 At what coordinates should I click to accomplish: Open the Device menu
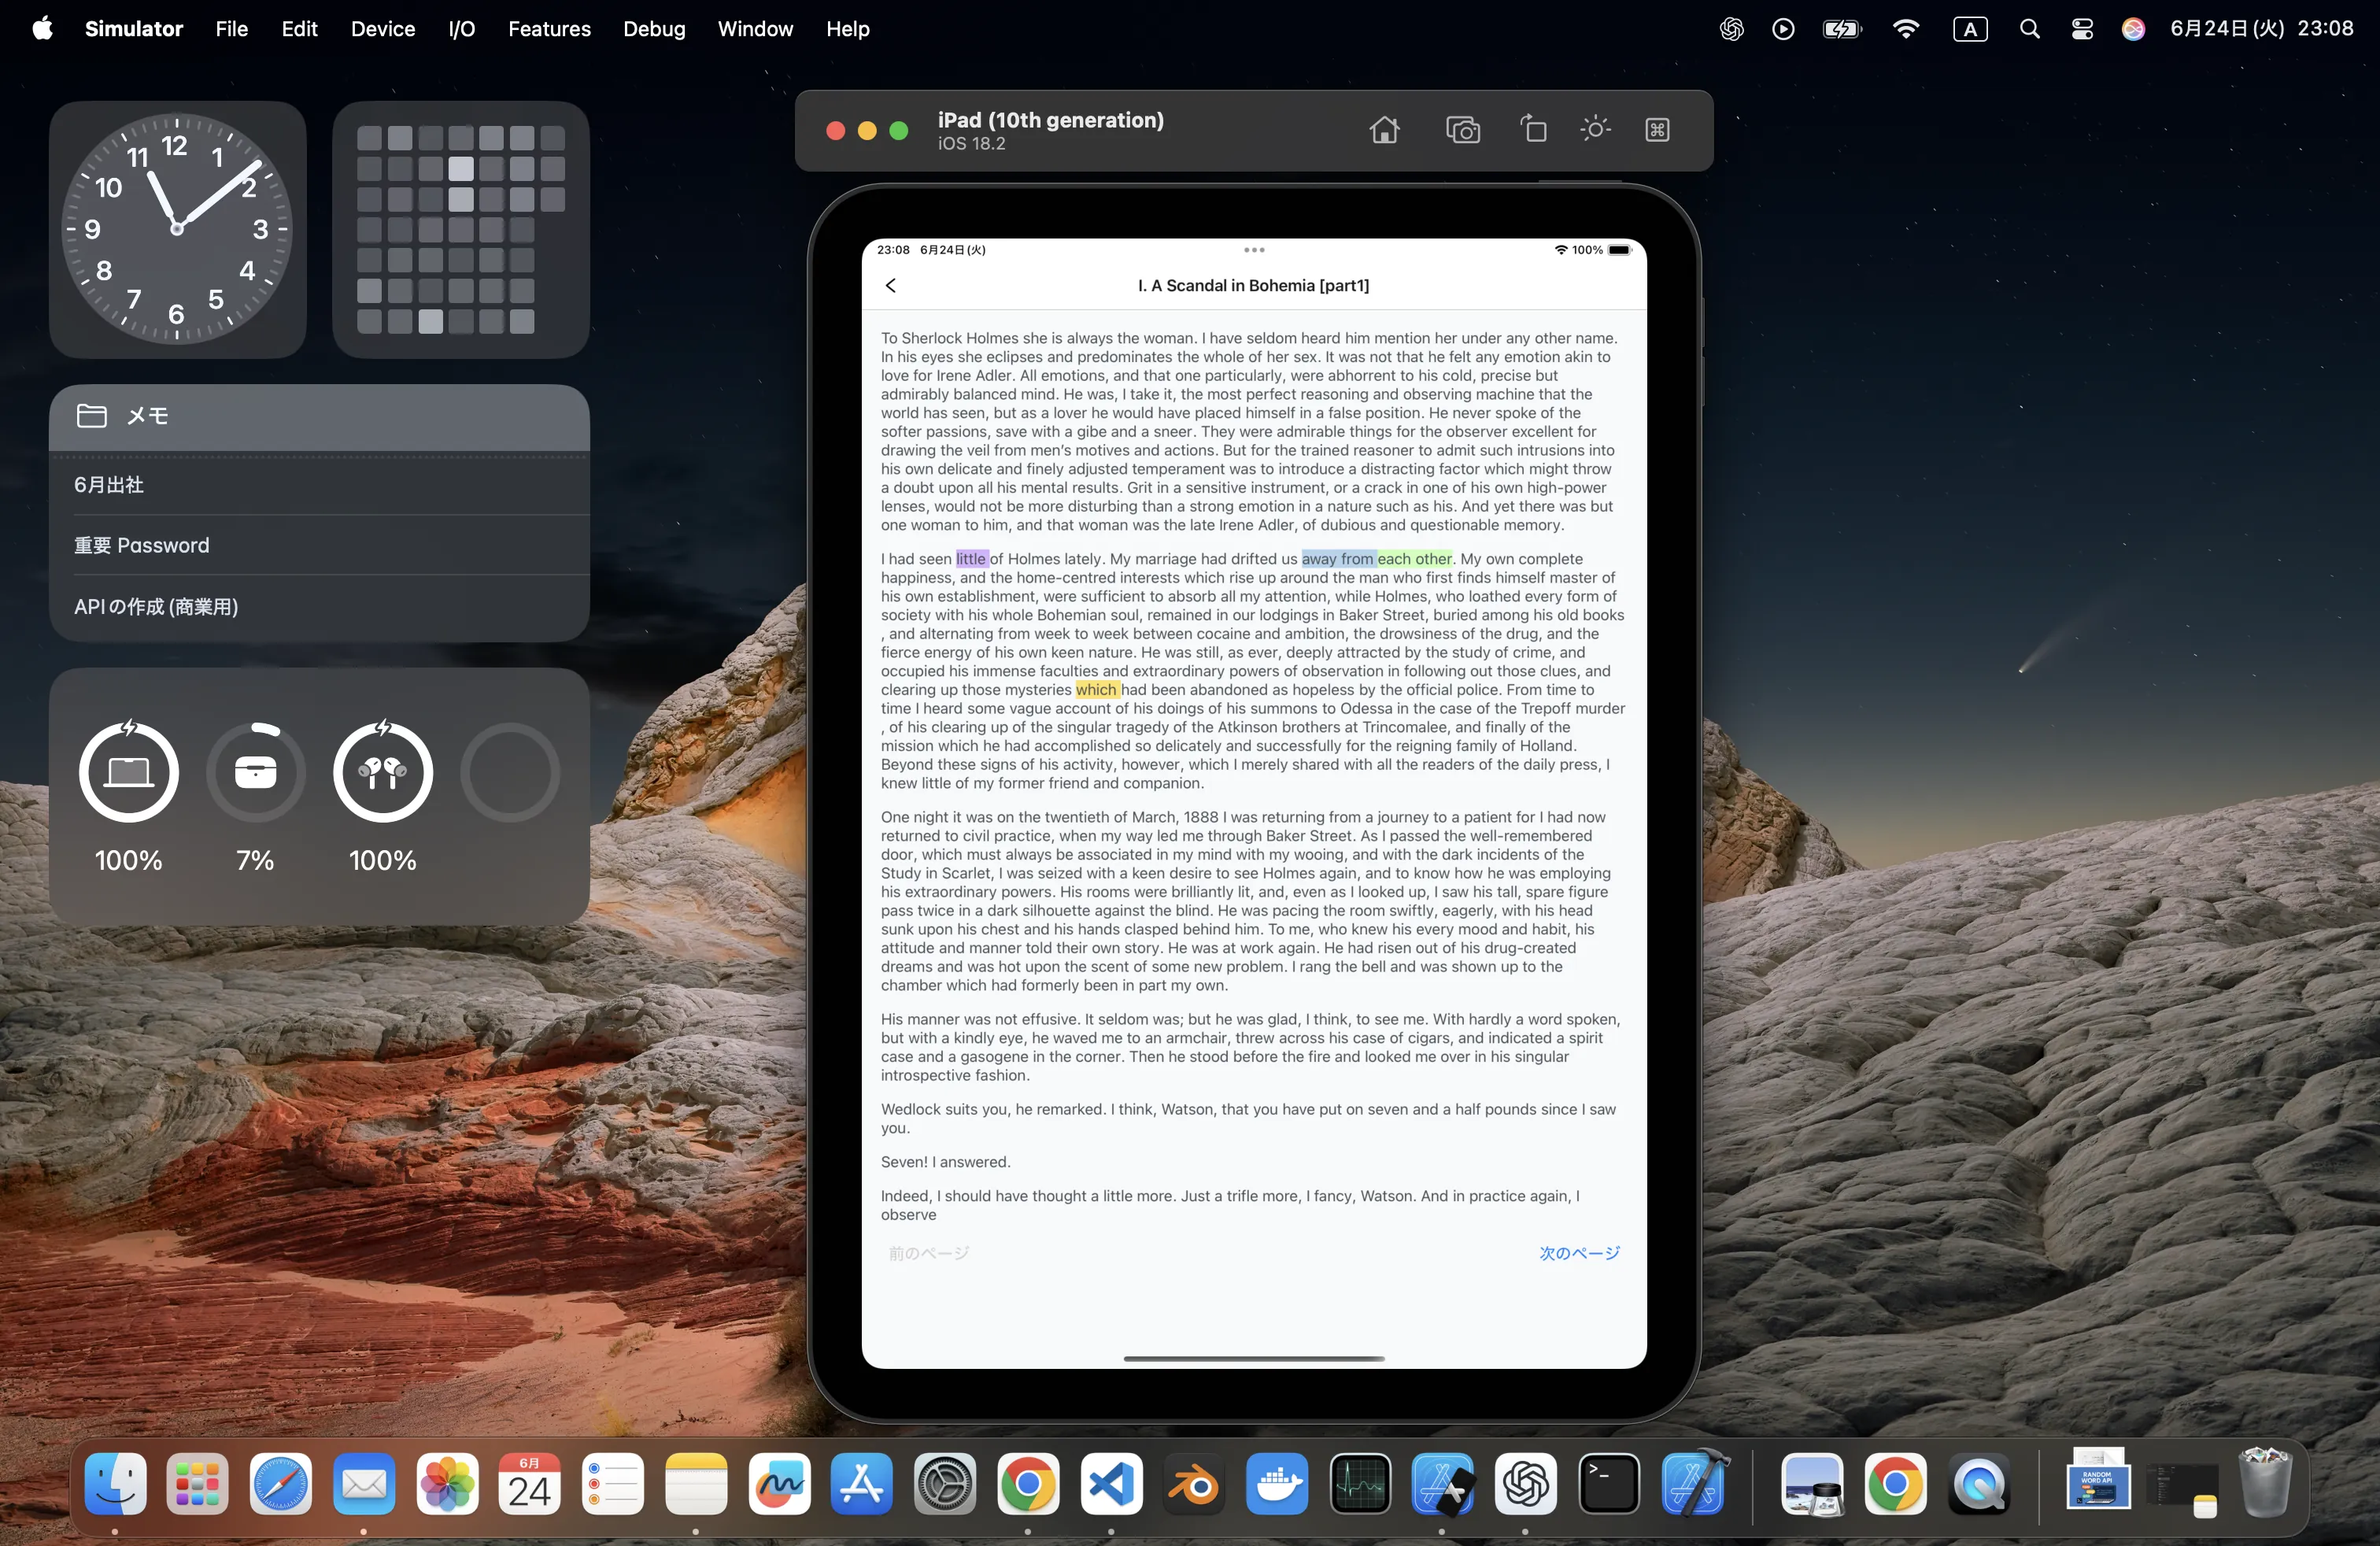pyautogui.click(x=382, y=29)
